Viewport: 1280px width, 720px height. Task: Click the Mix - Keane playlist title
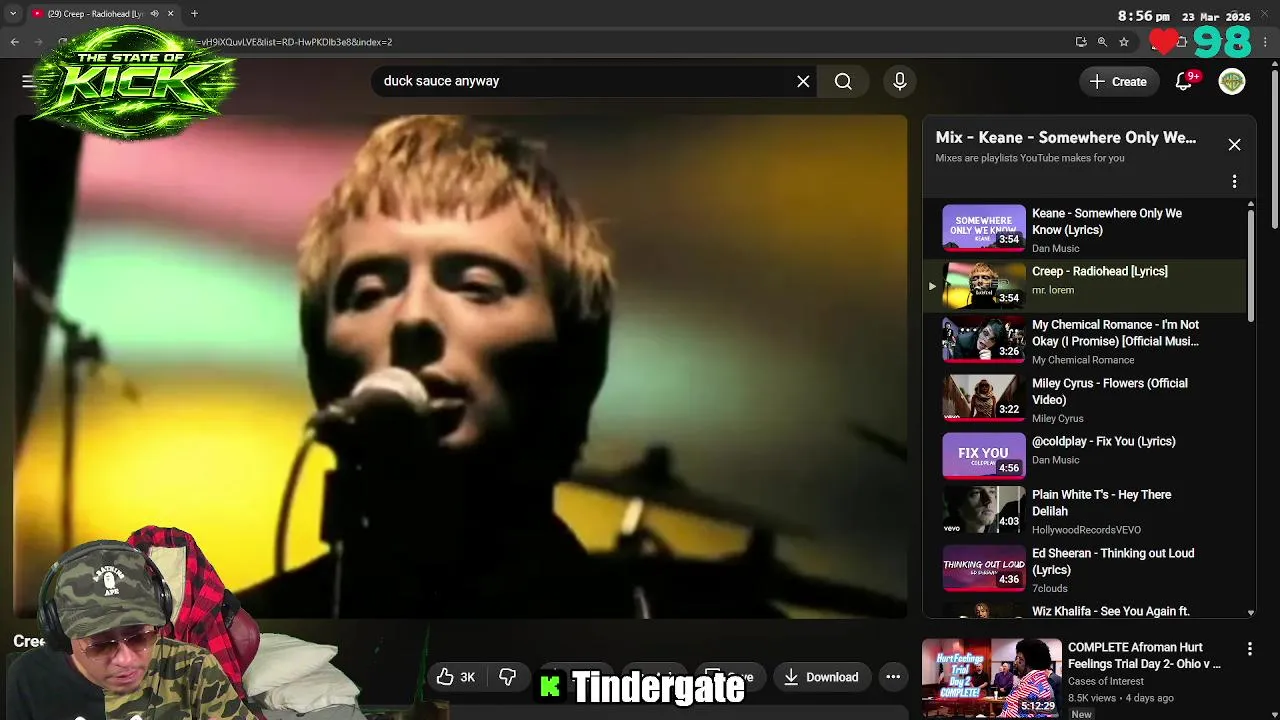(1066, 138)
